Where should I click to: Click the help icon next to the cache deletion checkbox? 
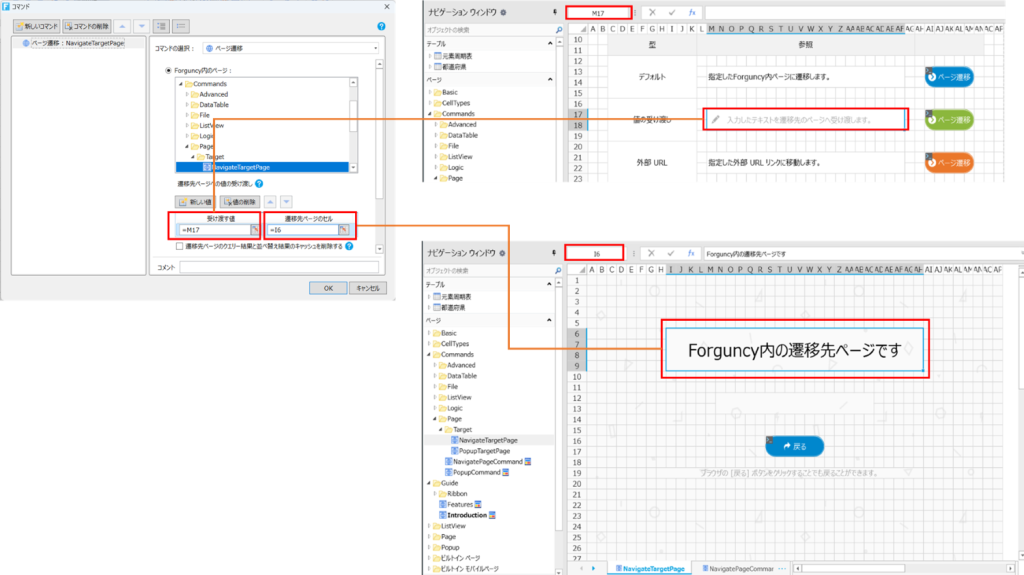pos(349,246)
